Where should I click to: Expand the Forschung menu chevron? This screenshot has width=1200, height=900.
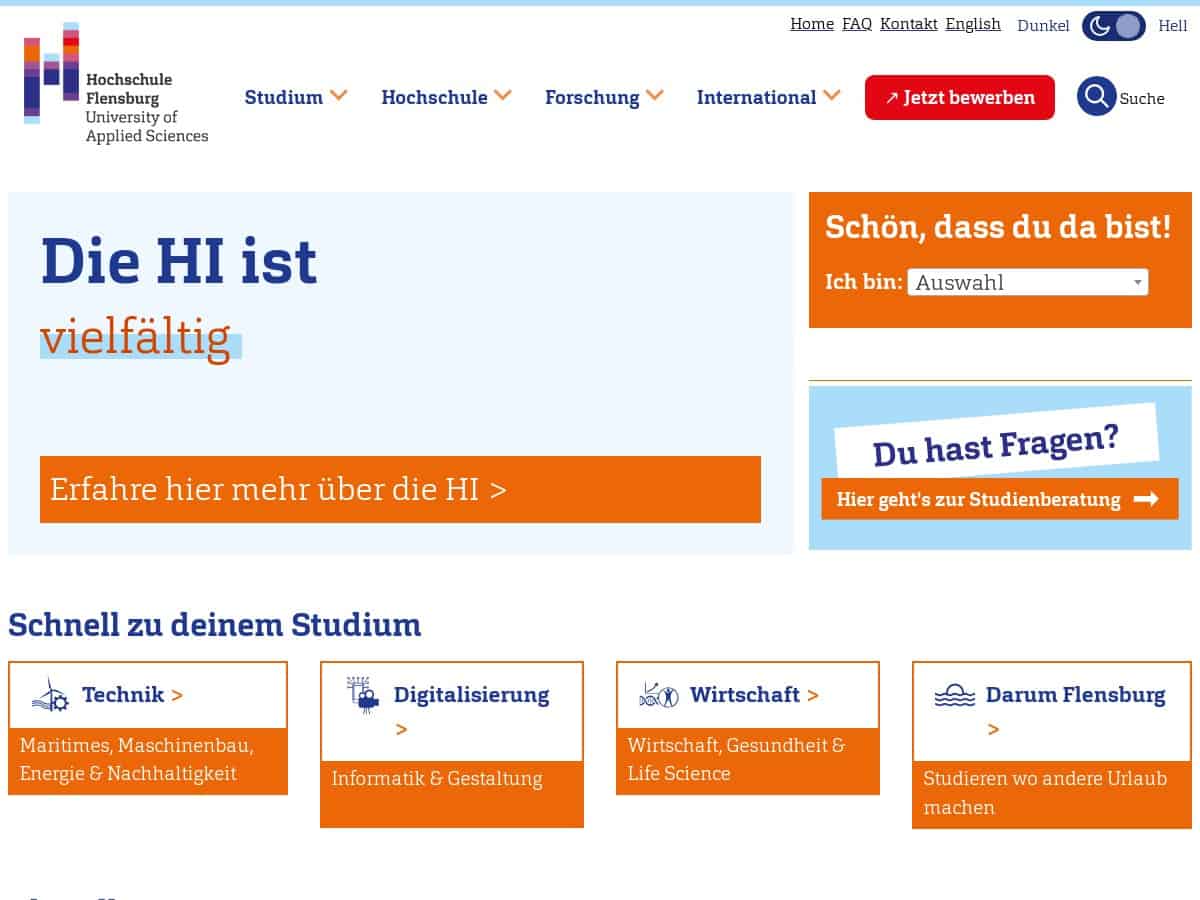[655, 95]
